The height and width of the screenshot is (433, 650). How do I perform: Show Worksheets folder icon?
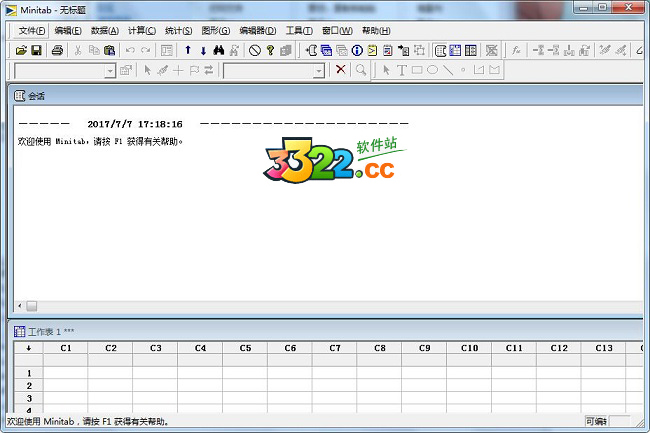coord(327,51)
